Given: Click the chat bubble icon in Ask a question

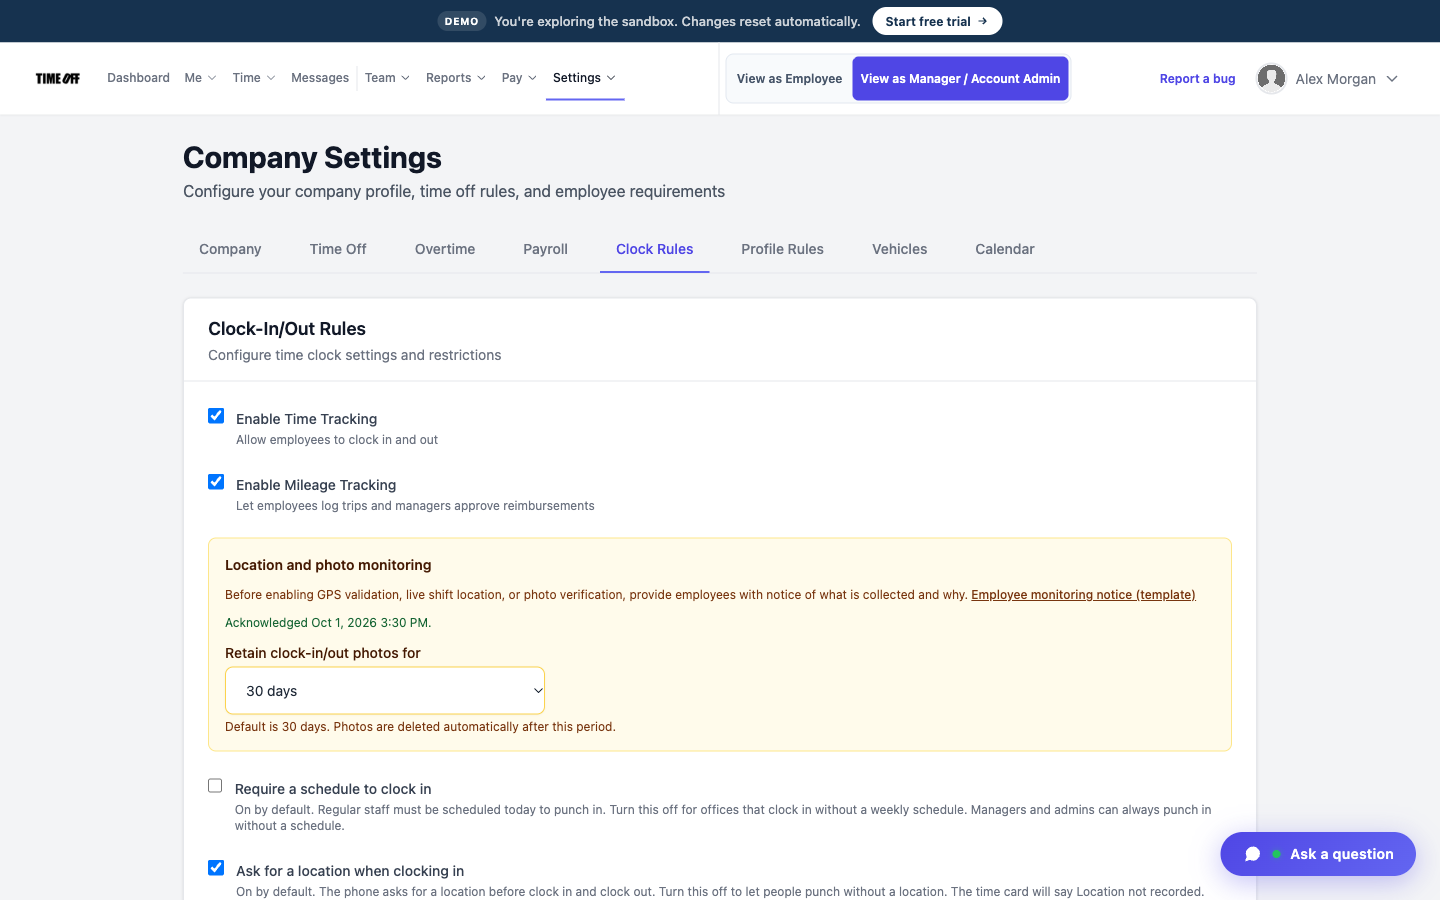Looking at the screenshot, I should tap(1252, 854).
